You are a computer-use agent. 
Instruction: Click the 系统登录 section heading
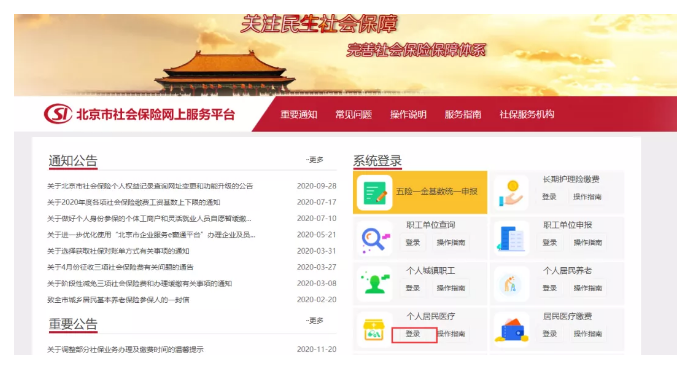coord(377,161)
